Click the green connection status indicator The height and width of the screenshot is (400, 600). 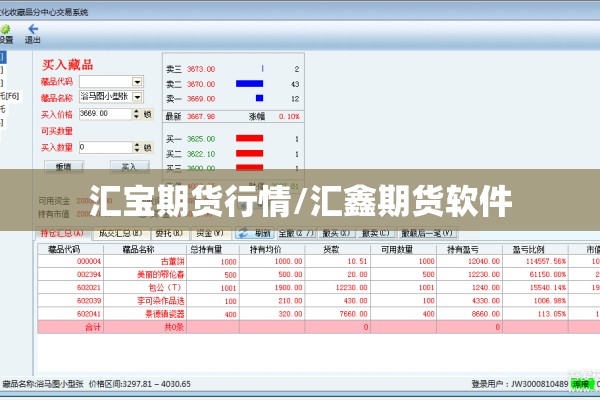pos(582,384)
